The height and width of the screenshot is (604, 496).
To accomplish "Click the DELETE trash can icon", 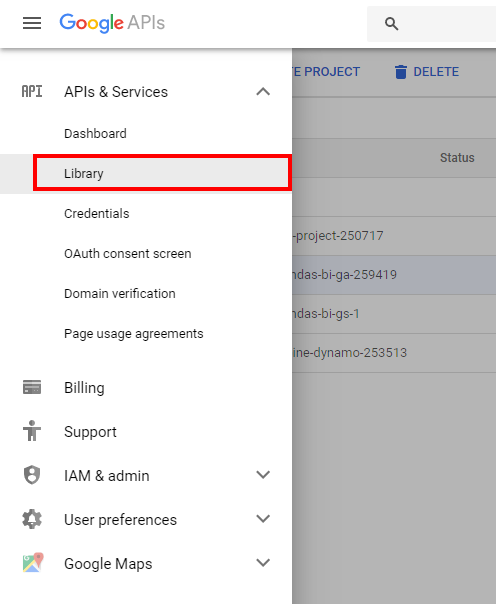I will point(400,72).
